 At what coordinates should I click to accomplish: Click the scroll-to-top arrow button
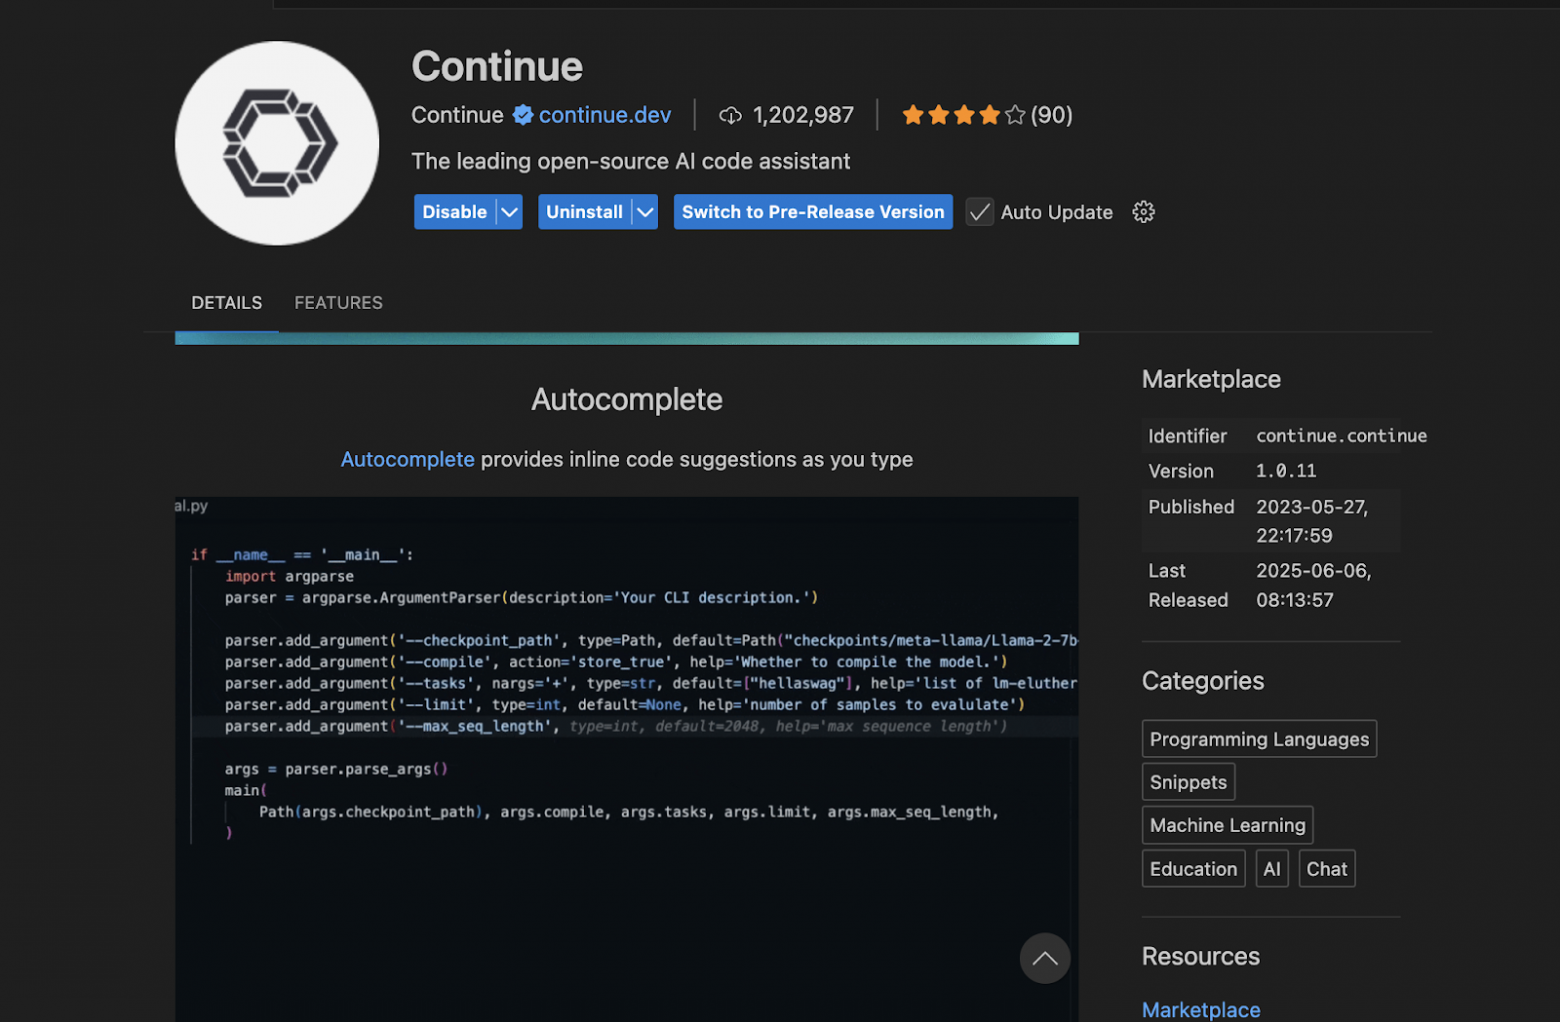[1044, 958]
